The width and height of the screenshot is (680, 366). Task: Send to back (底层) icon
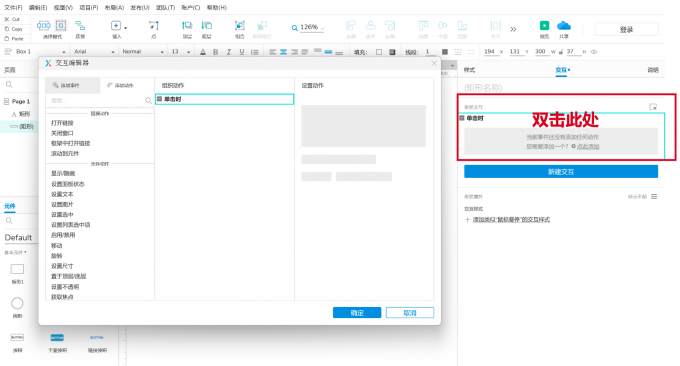click(207, 26)
